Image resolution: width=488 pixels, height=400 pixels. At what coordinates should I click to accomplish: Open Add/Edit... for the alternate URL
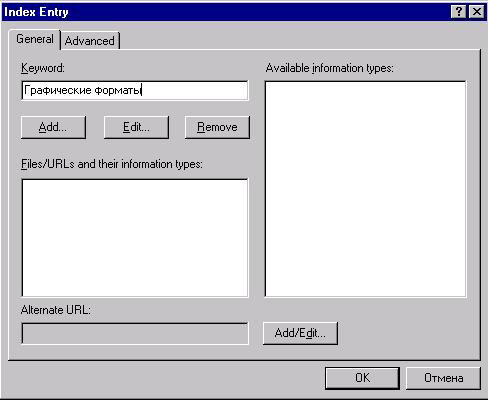[300, 333]
